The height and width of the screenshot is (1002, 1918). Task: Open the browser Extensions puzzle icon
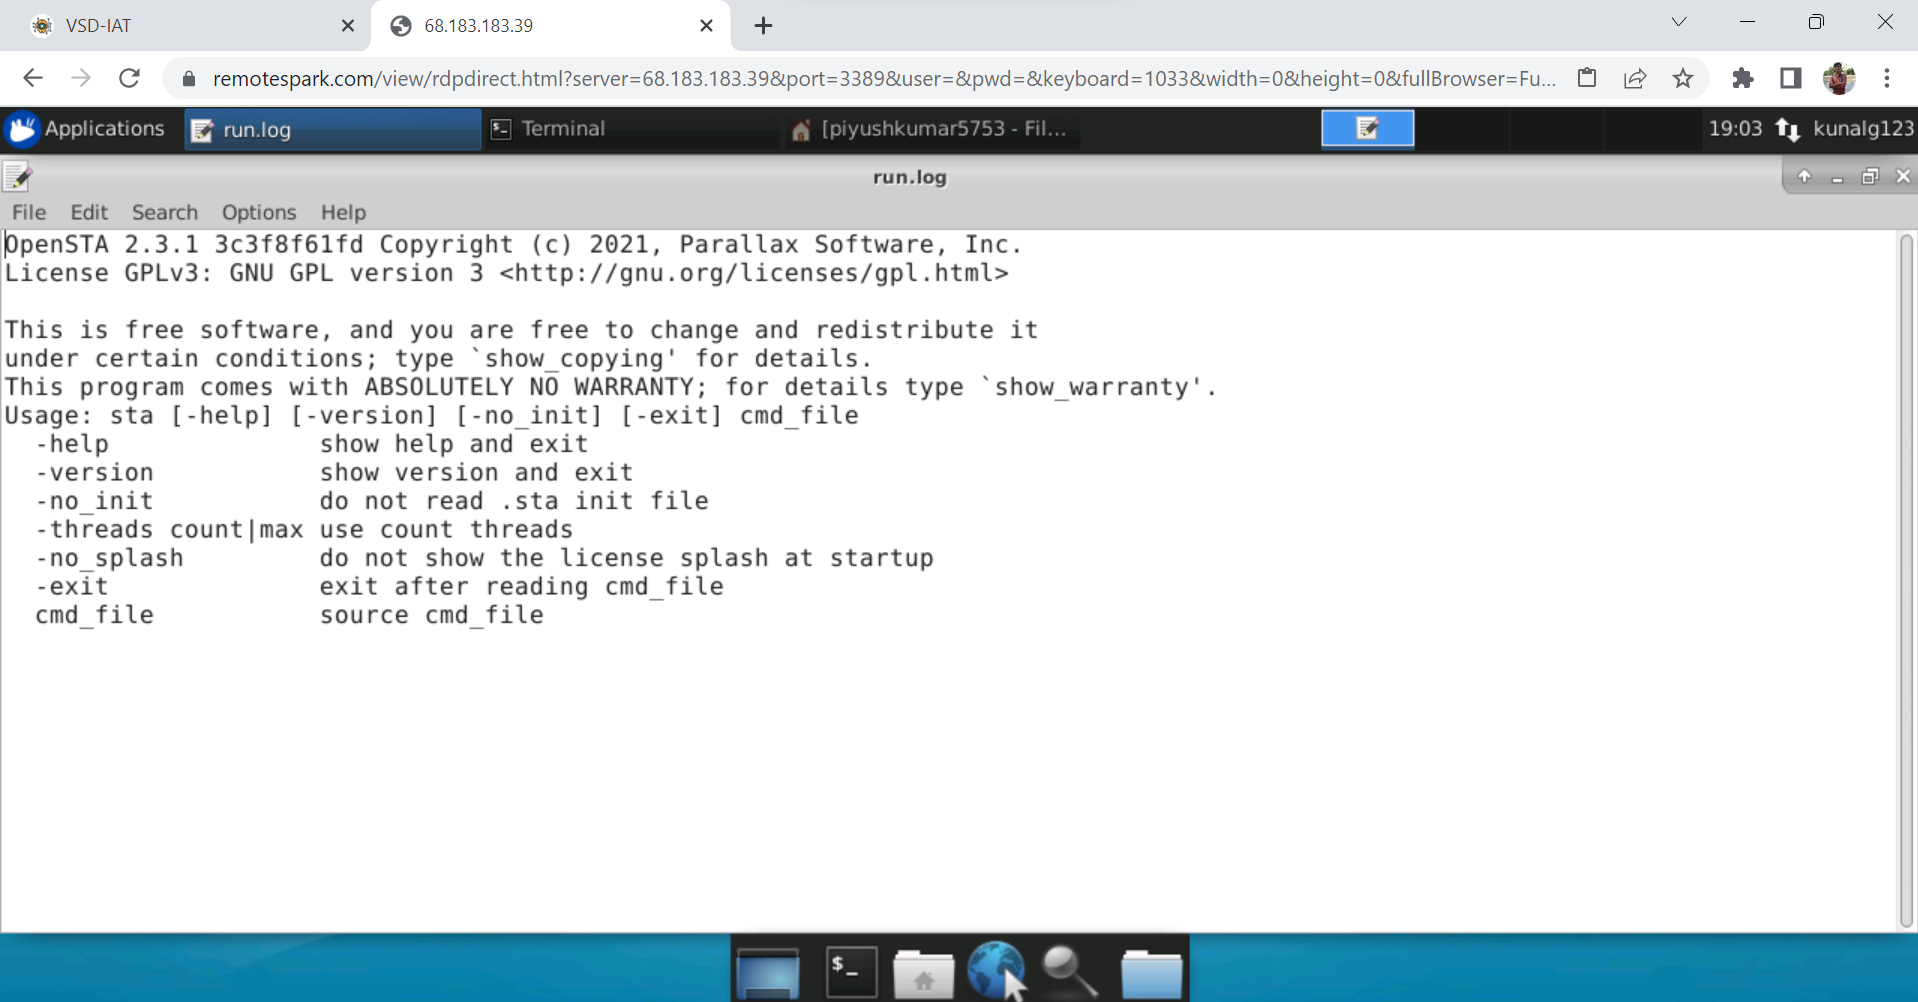1743,78
